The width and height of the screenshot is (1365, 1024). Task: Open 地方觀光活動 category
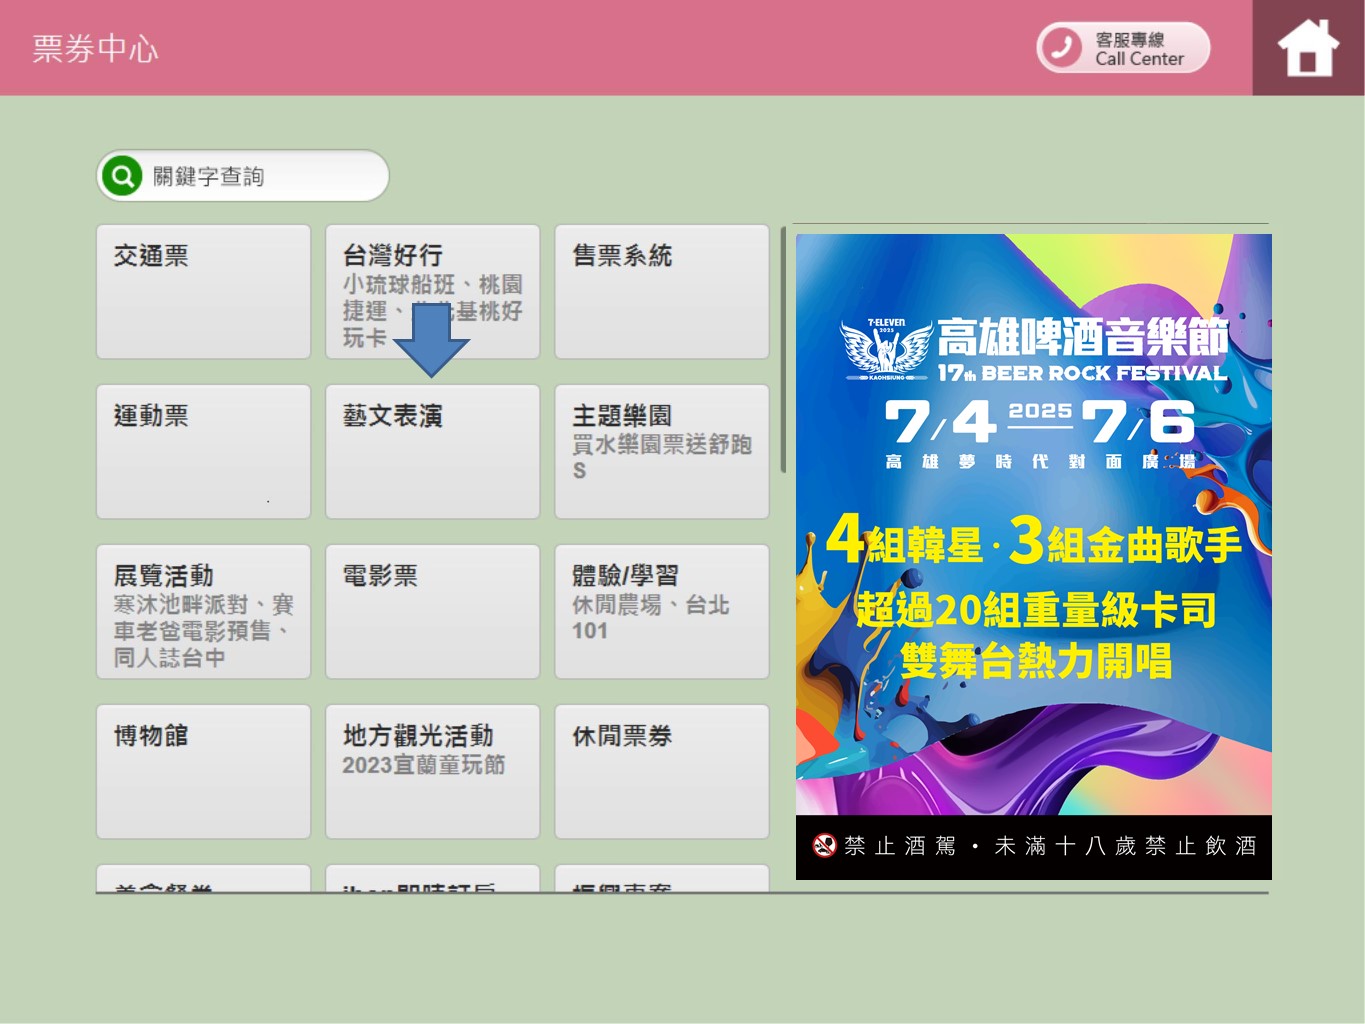tap(432, 771)
